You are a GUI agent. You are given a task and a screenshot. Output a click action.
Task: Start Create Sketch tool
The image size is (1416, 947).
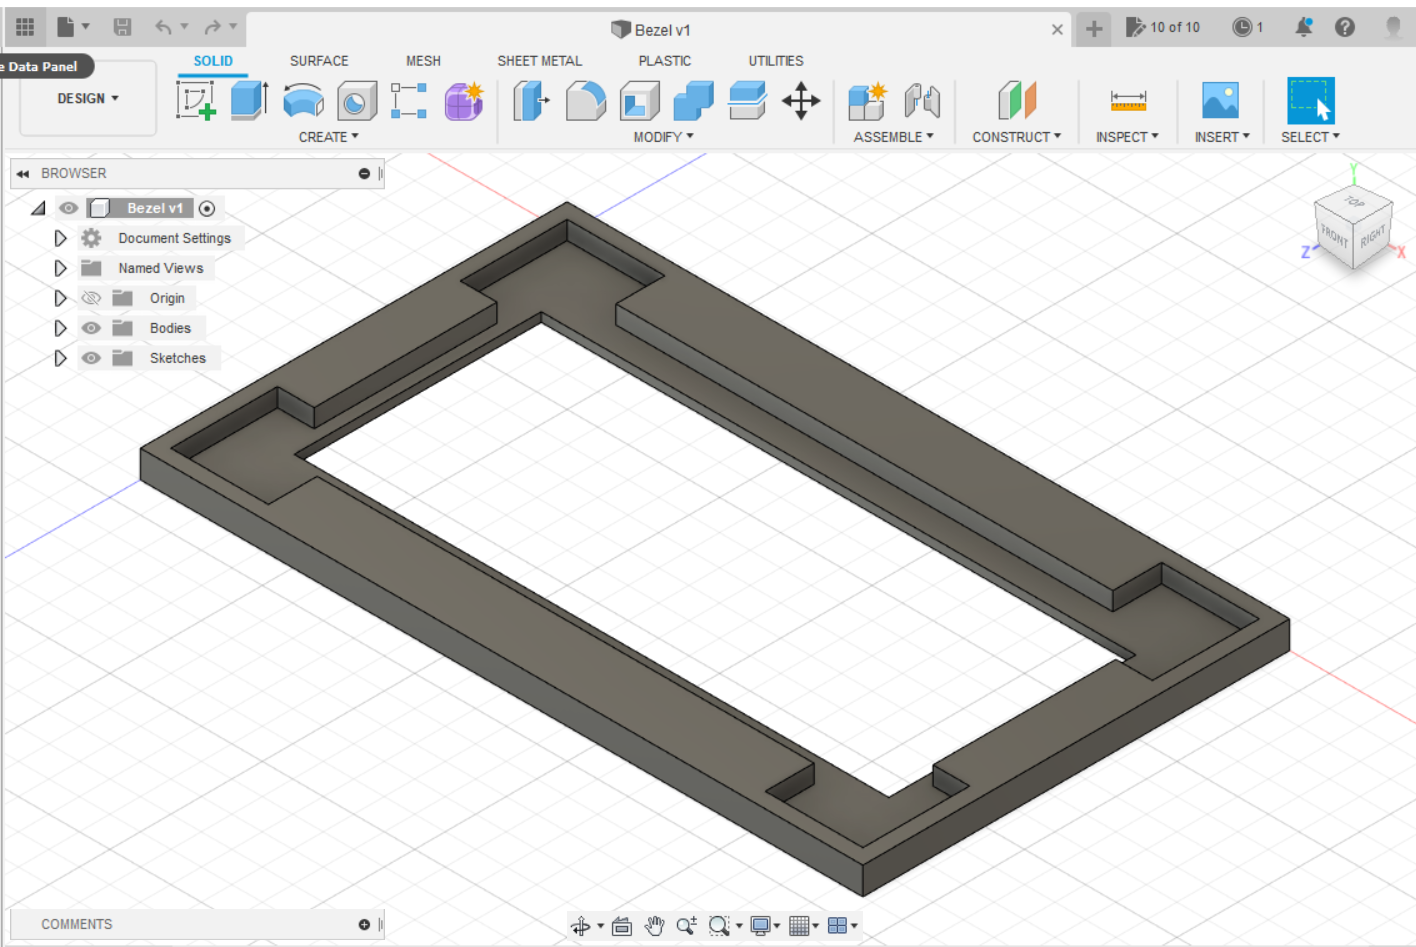(x=196, y=101)
